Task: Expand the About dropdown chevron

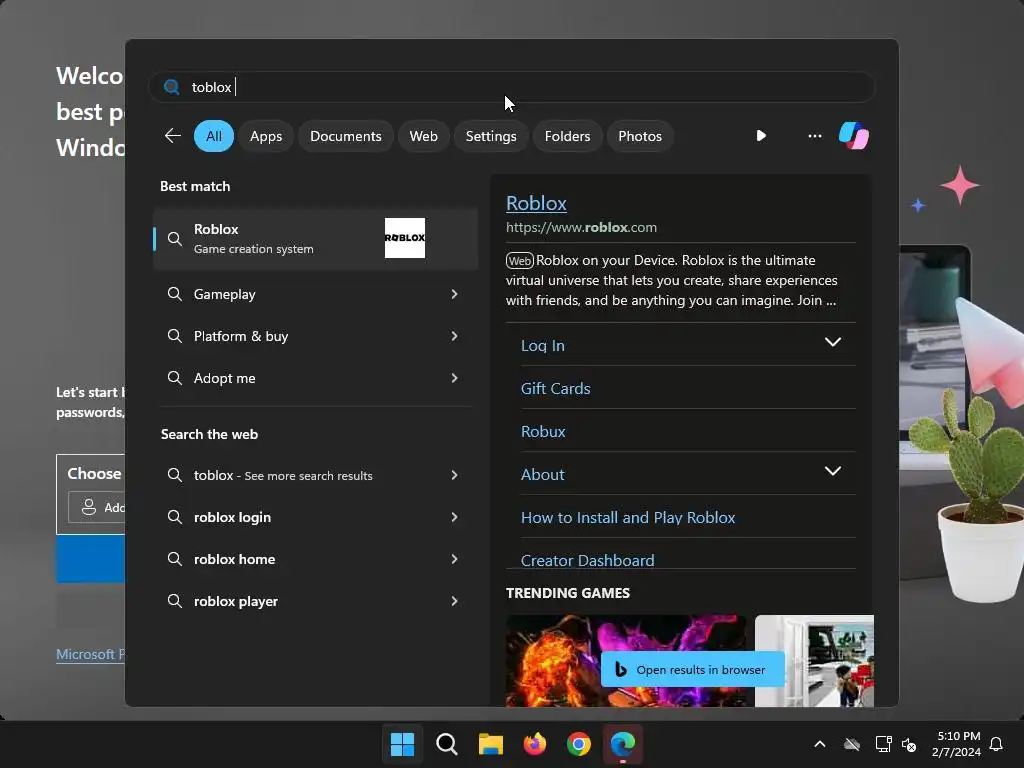Action: click(833, 471)
